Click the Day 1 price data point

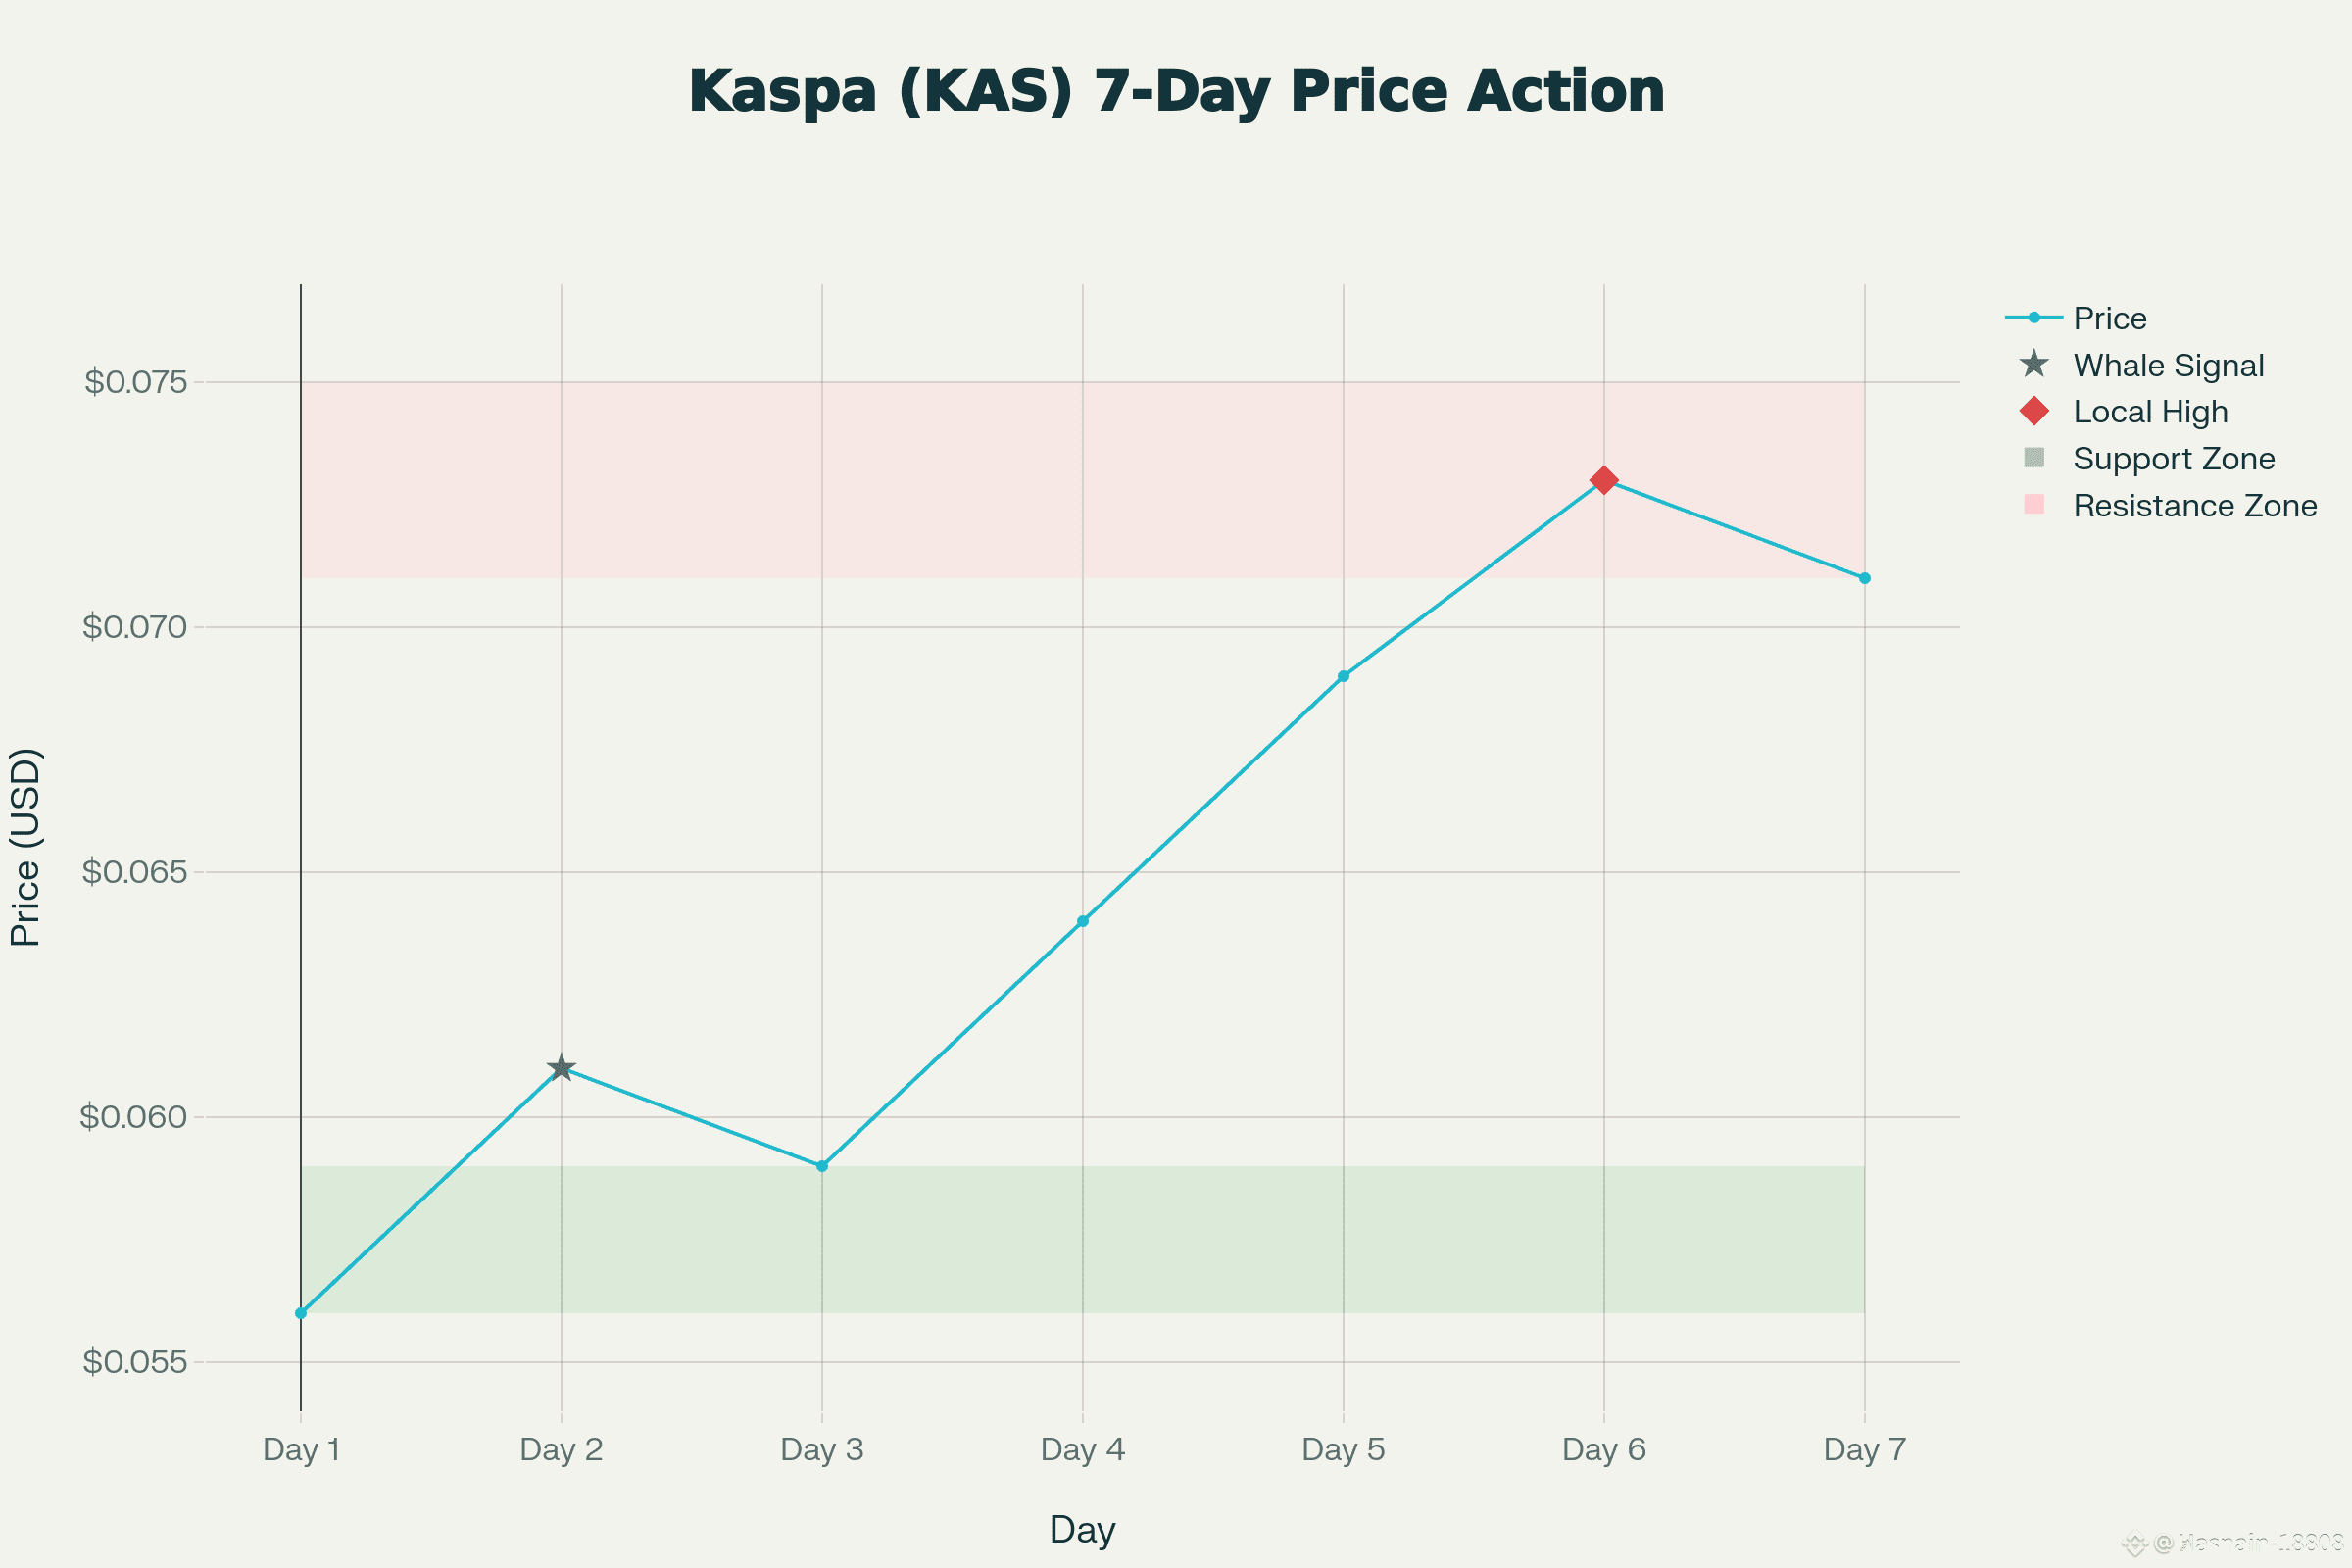(301, 1313)
